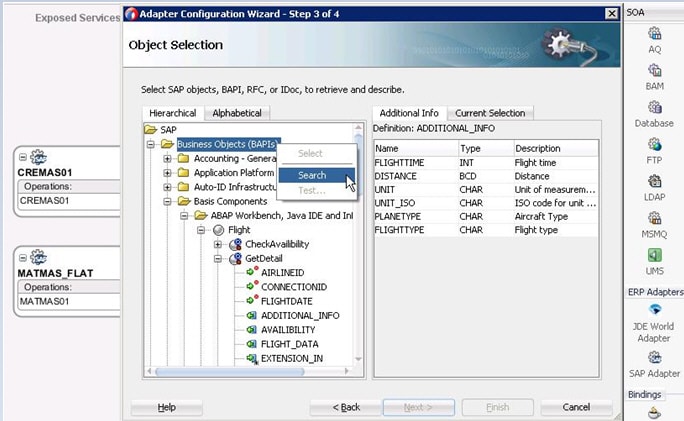Click the MATMAS_FLAT service gear icon
This screenshot has height=421, width=684.
(x=38, y=257)
